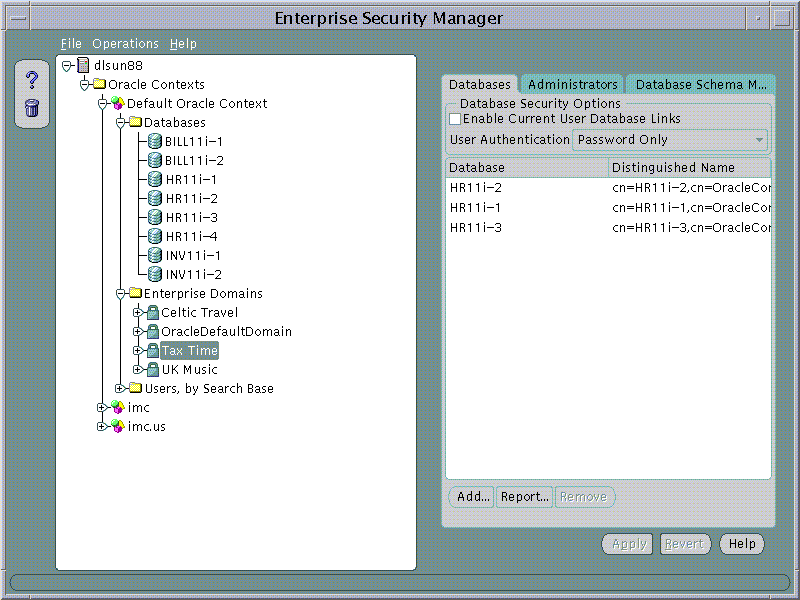The height and width of the screenshot is (600, 800).
Task: Select HR11i-4 in the tree
Action: (191, 237)
